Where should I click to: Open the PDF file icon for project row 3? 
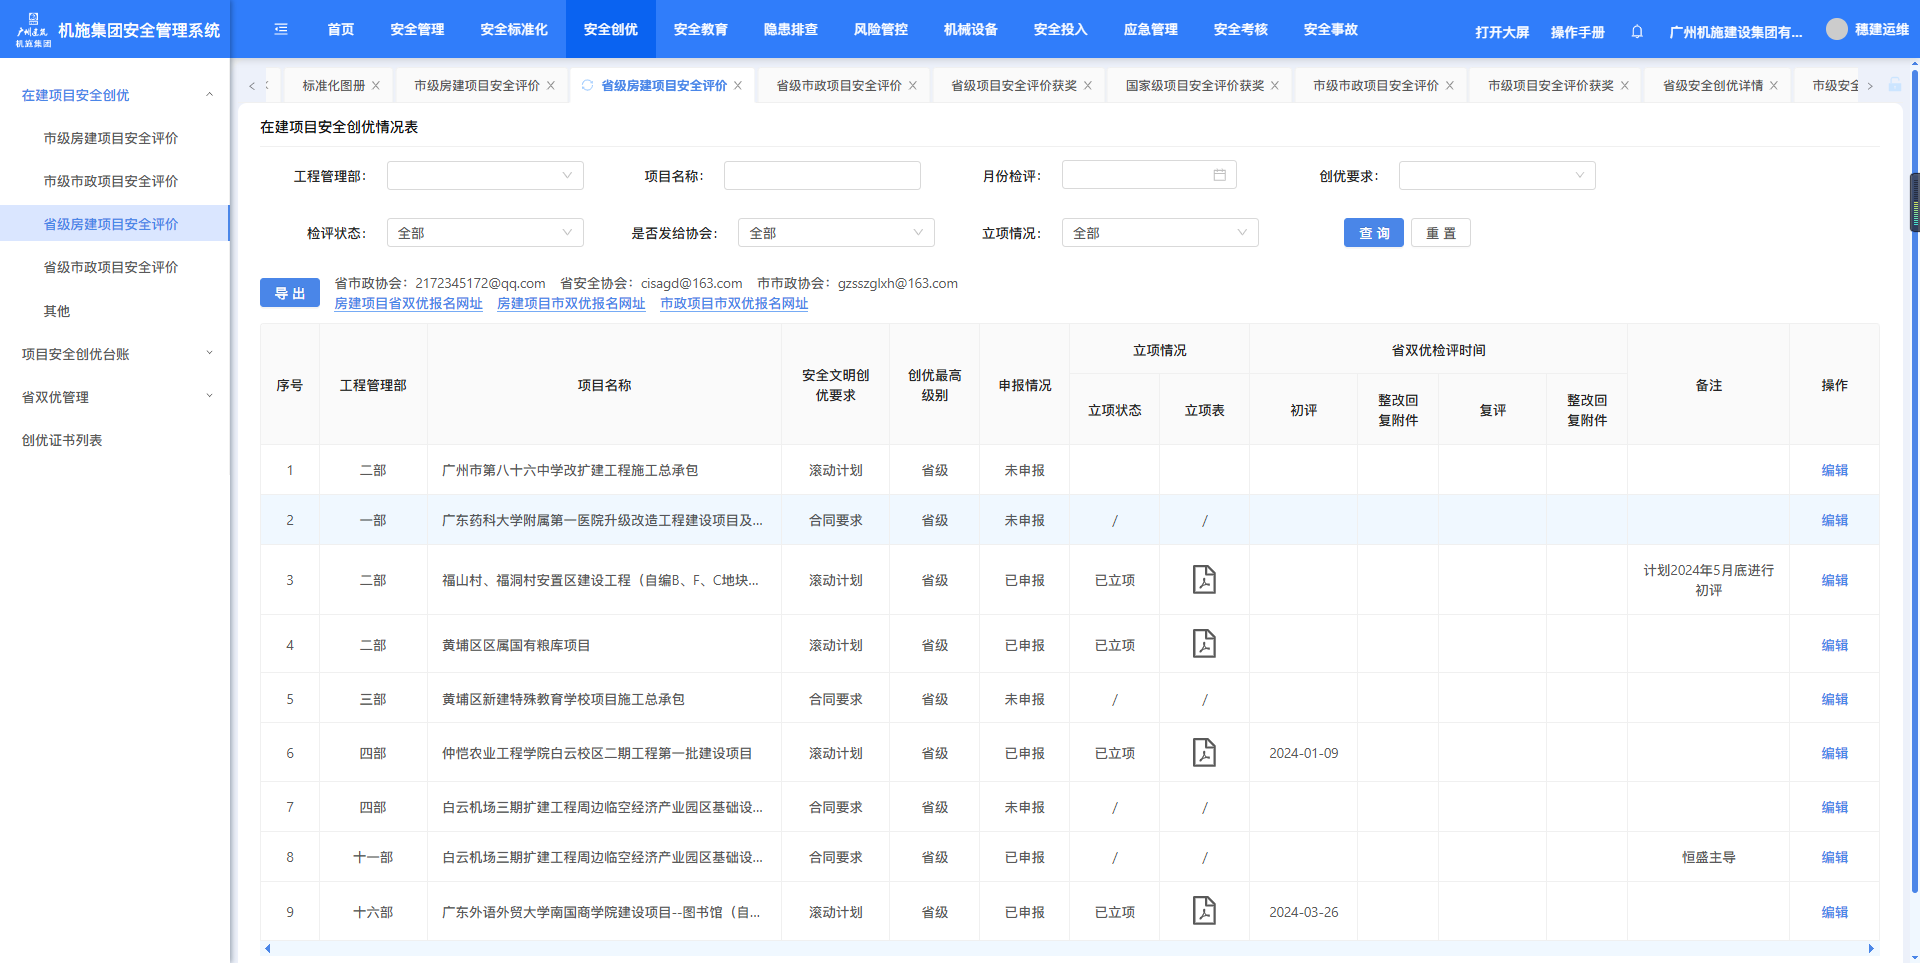coord(1204,580)
